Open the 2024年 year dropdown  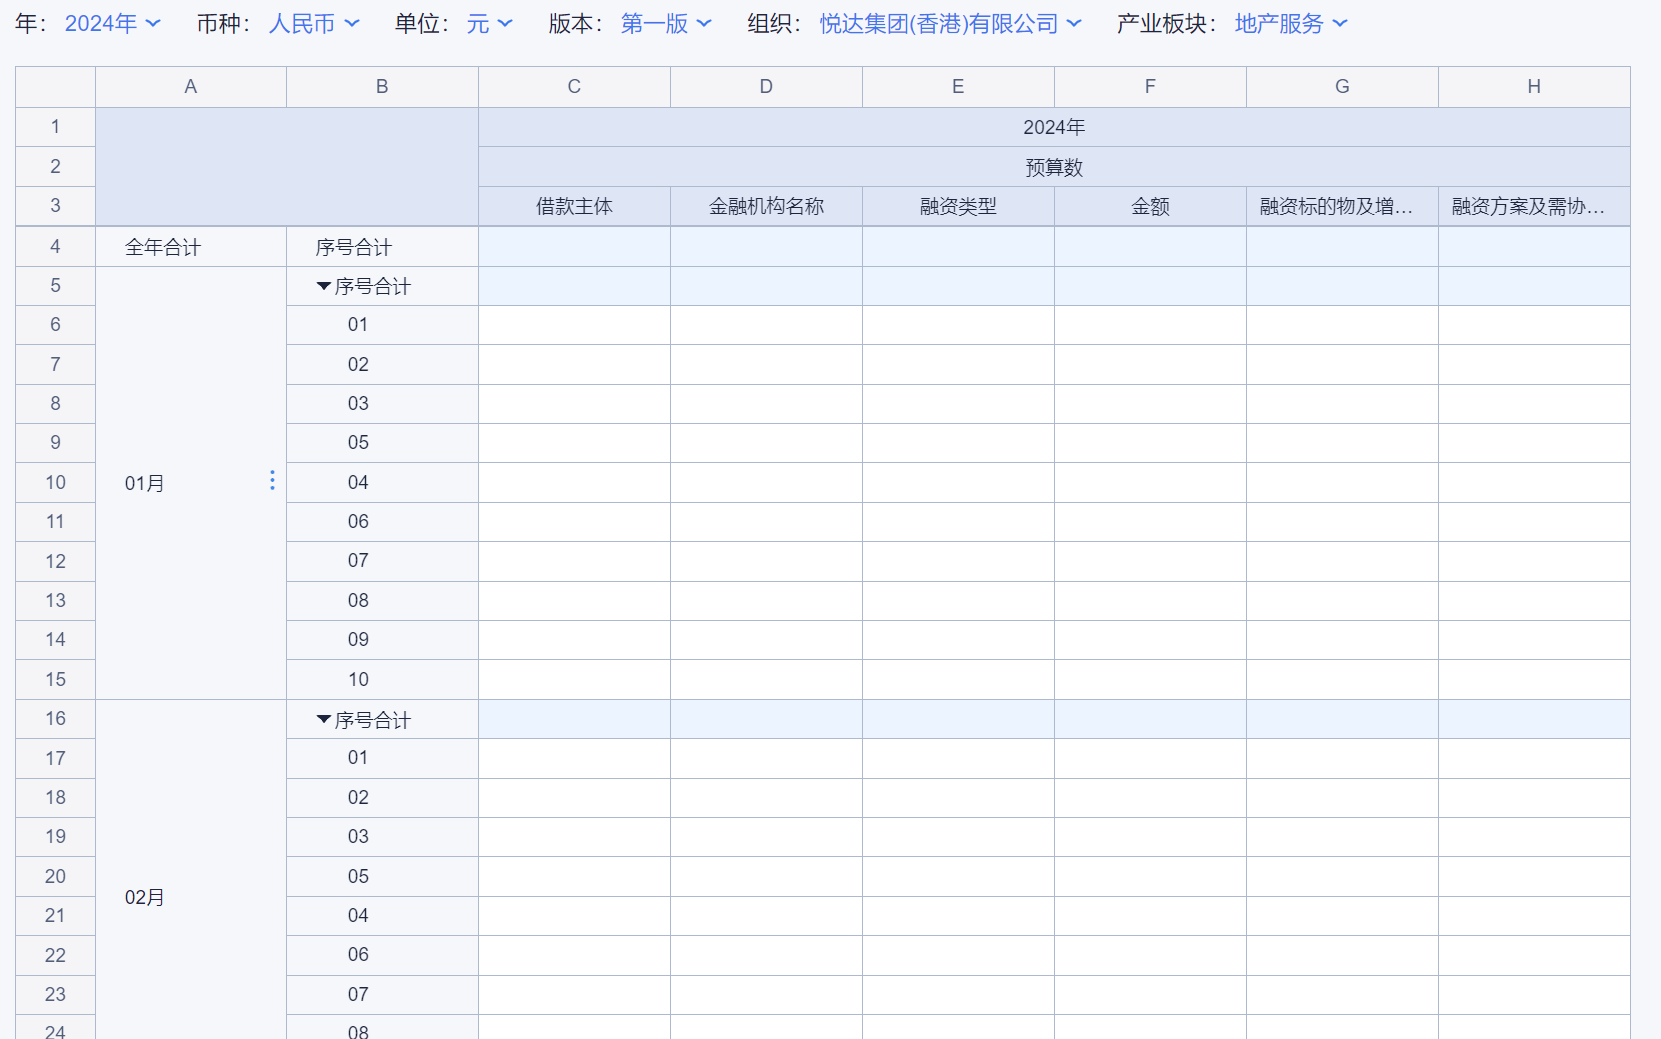point(112,24)
